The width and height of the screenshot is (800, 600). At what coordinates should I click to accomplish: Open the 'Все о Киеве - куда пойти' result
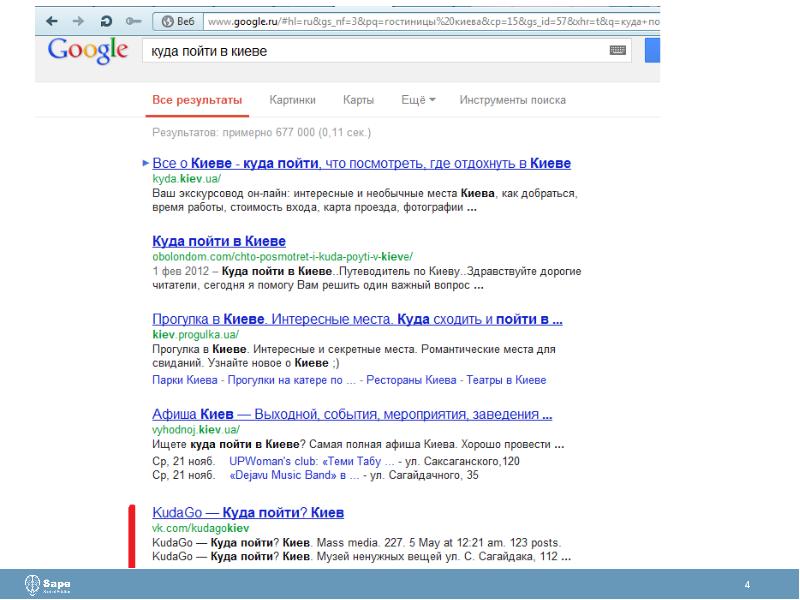click(361, 163)
